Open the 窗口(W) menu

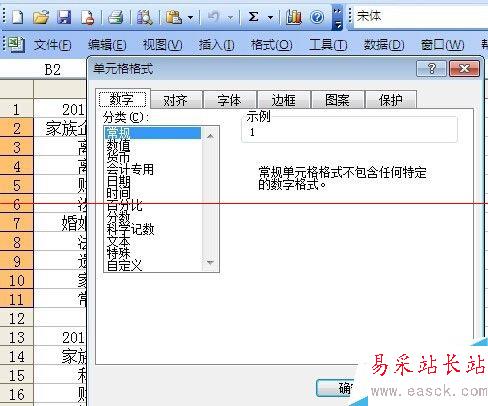click(442, 45)
